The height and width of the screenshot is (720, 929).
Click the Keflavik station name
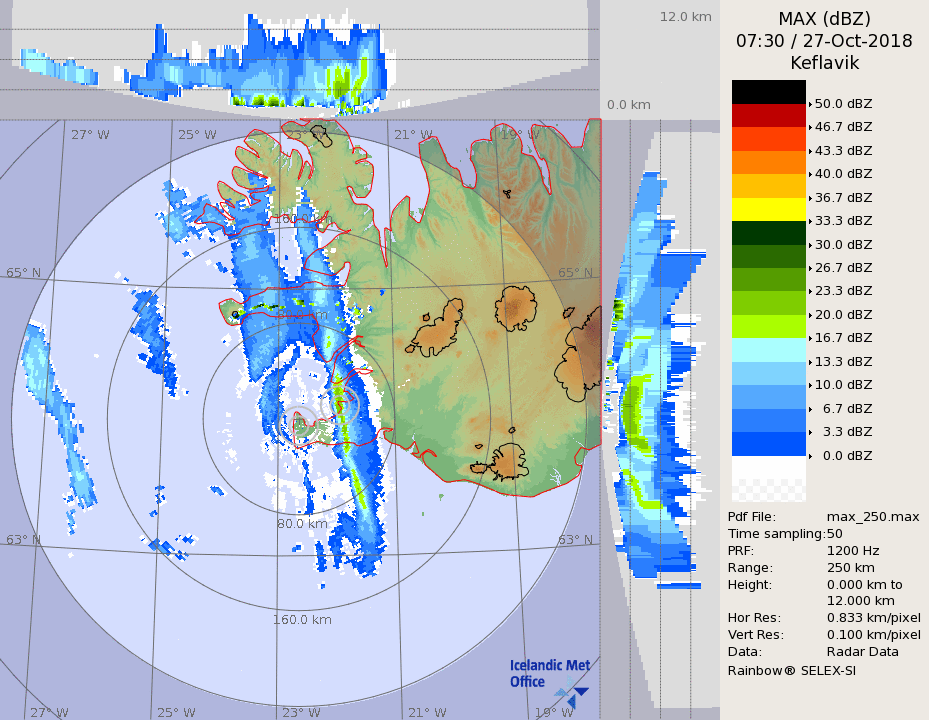pyautogui.click(x=824, y=63)
